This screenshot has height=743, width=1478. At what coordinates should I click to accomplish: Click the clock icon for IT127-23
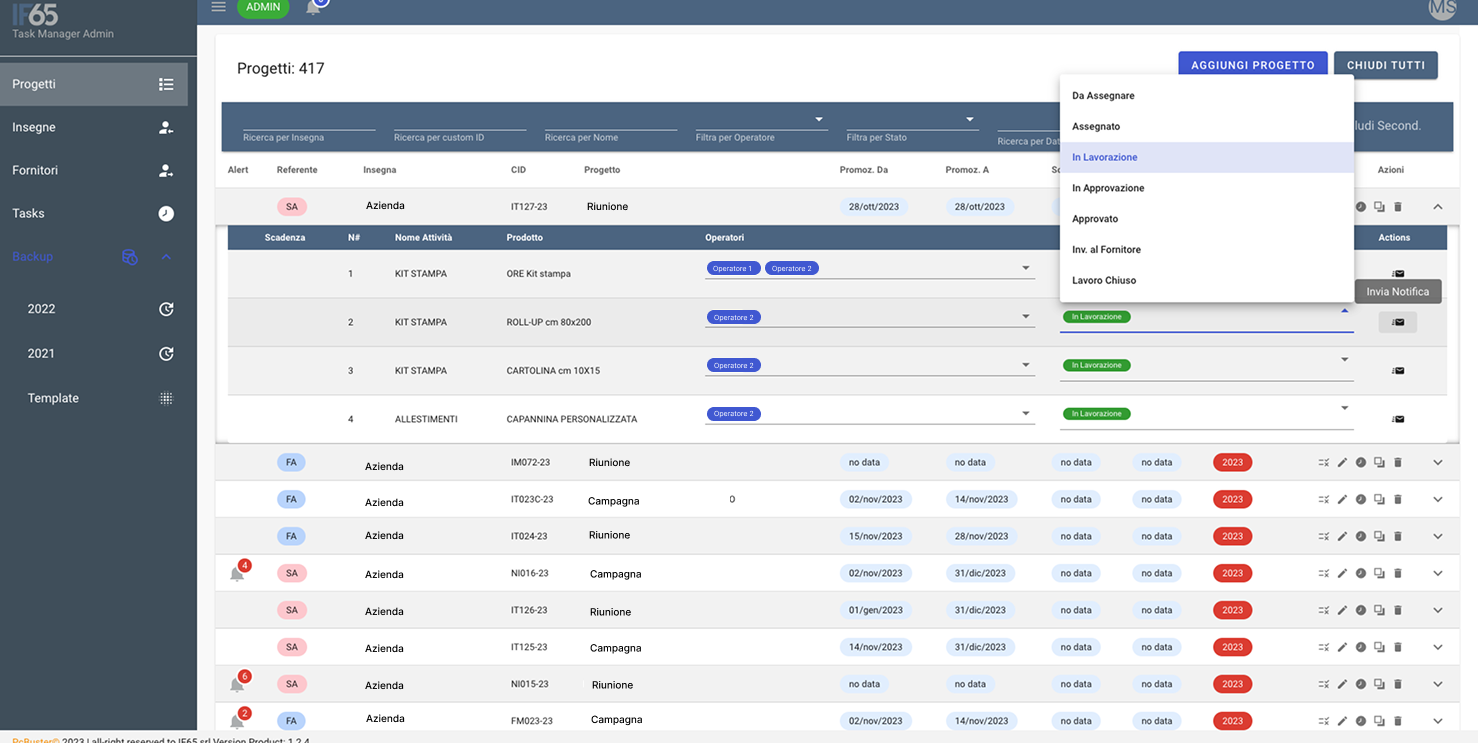[x=1360, y=207]
